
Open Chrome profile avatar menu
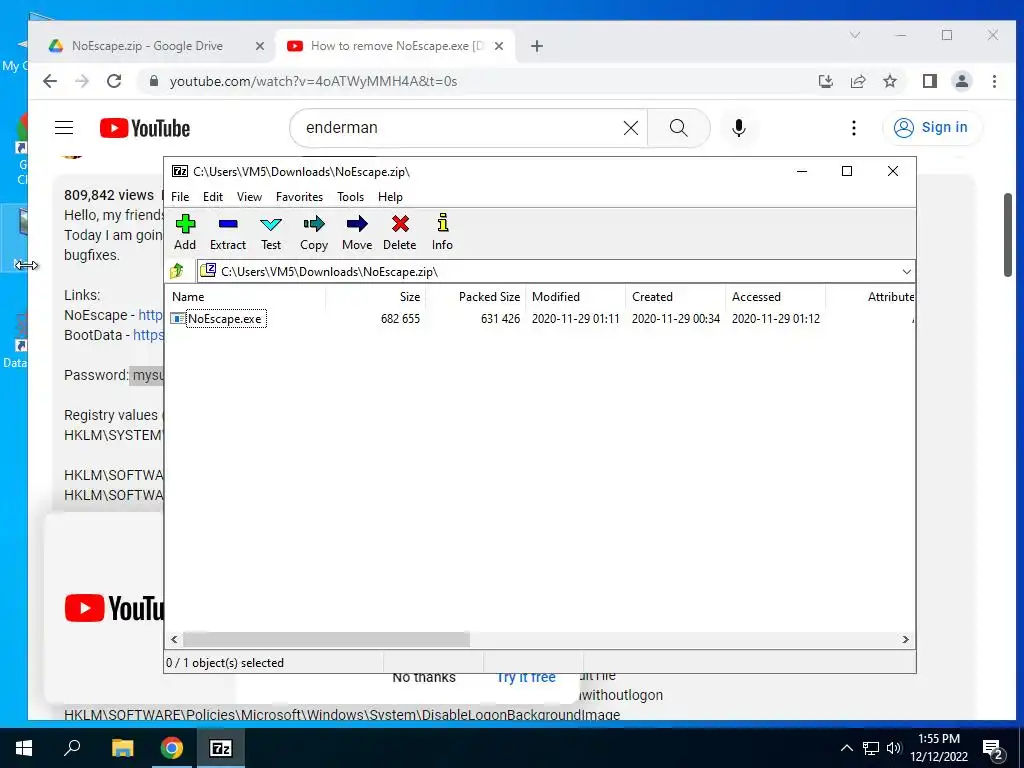click(961, 81)
